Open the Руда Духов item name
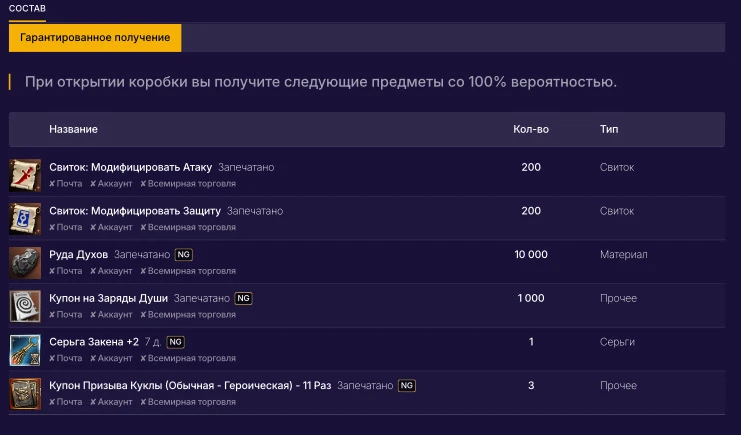 click(x=78, y=254)
